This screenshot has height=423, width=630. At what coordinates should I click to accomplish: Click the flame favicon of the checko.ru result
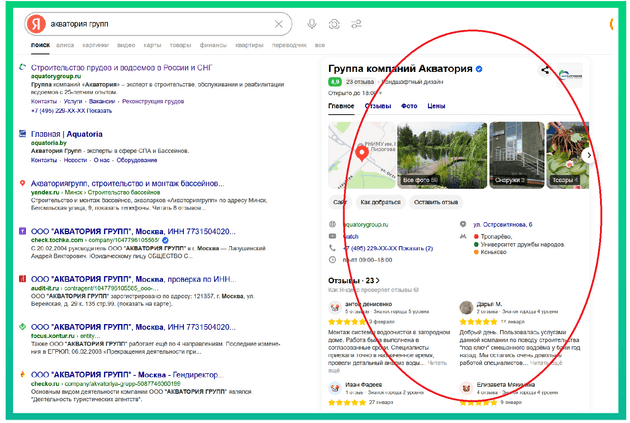22,374
